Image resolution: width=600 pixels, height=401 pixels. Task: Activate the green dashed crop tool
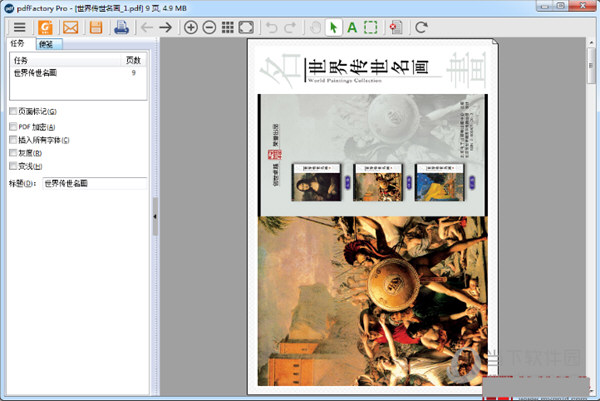[x=371, y=27]
